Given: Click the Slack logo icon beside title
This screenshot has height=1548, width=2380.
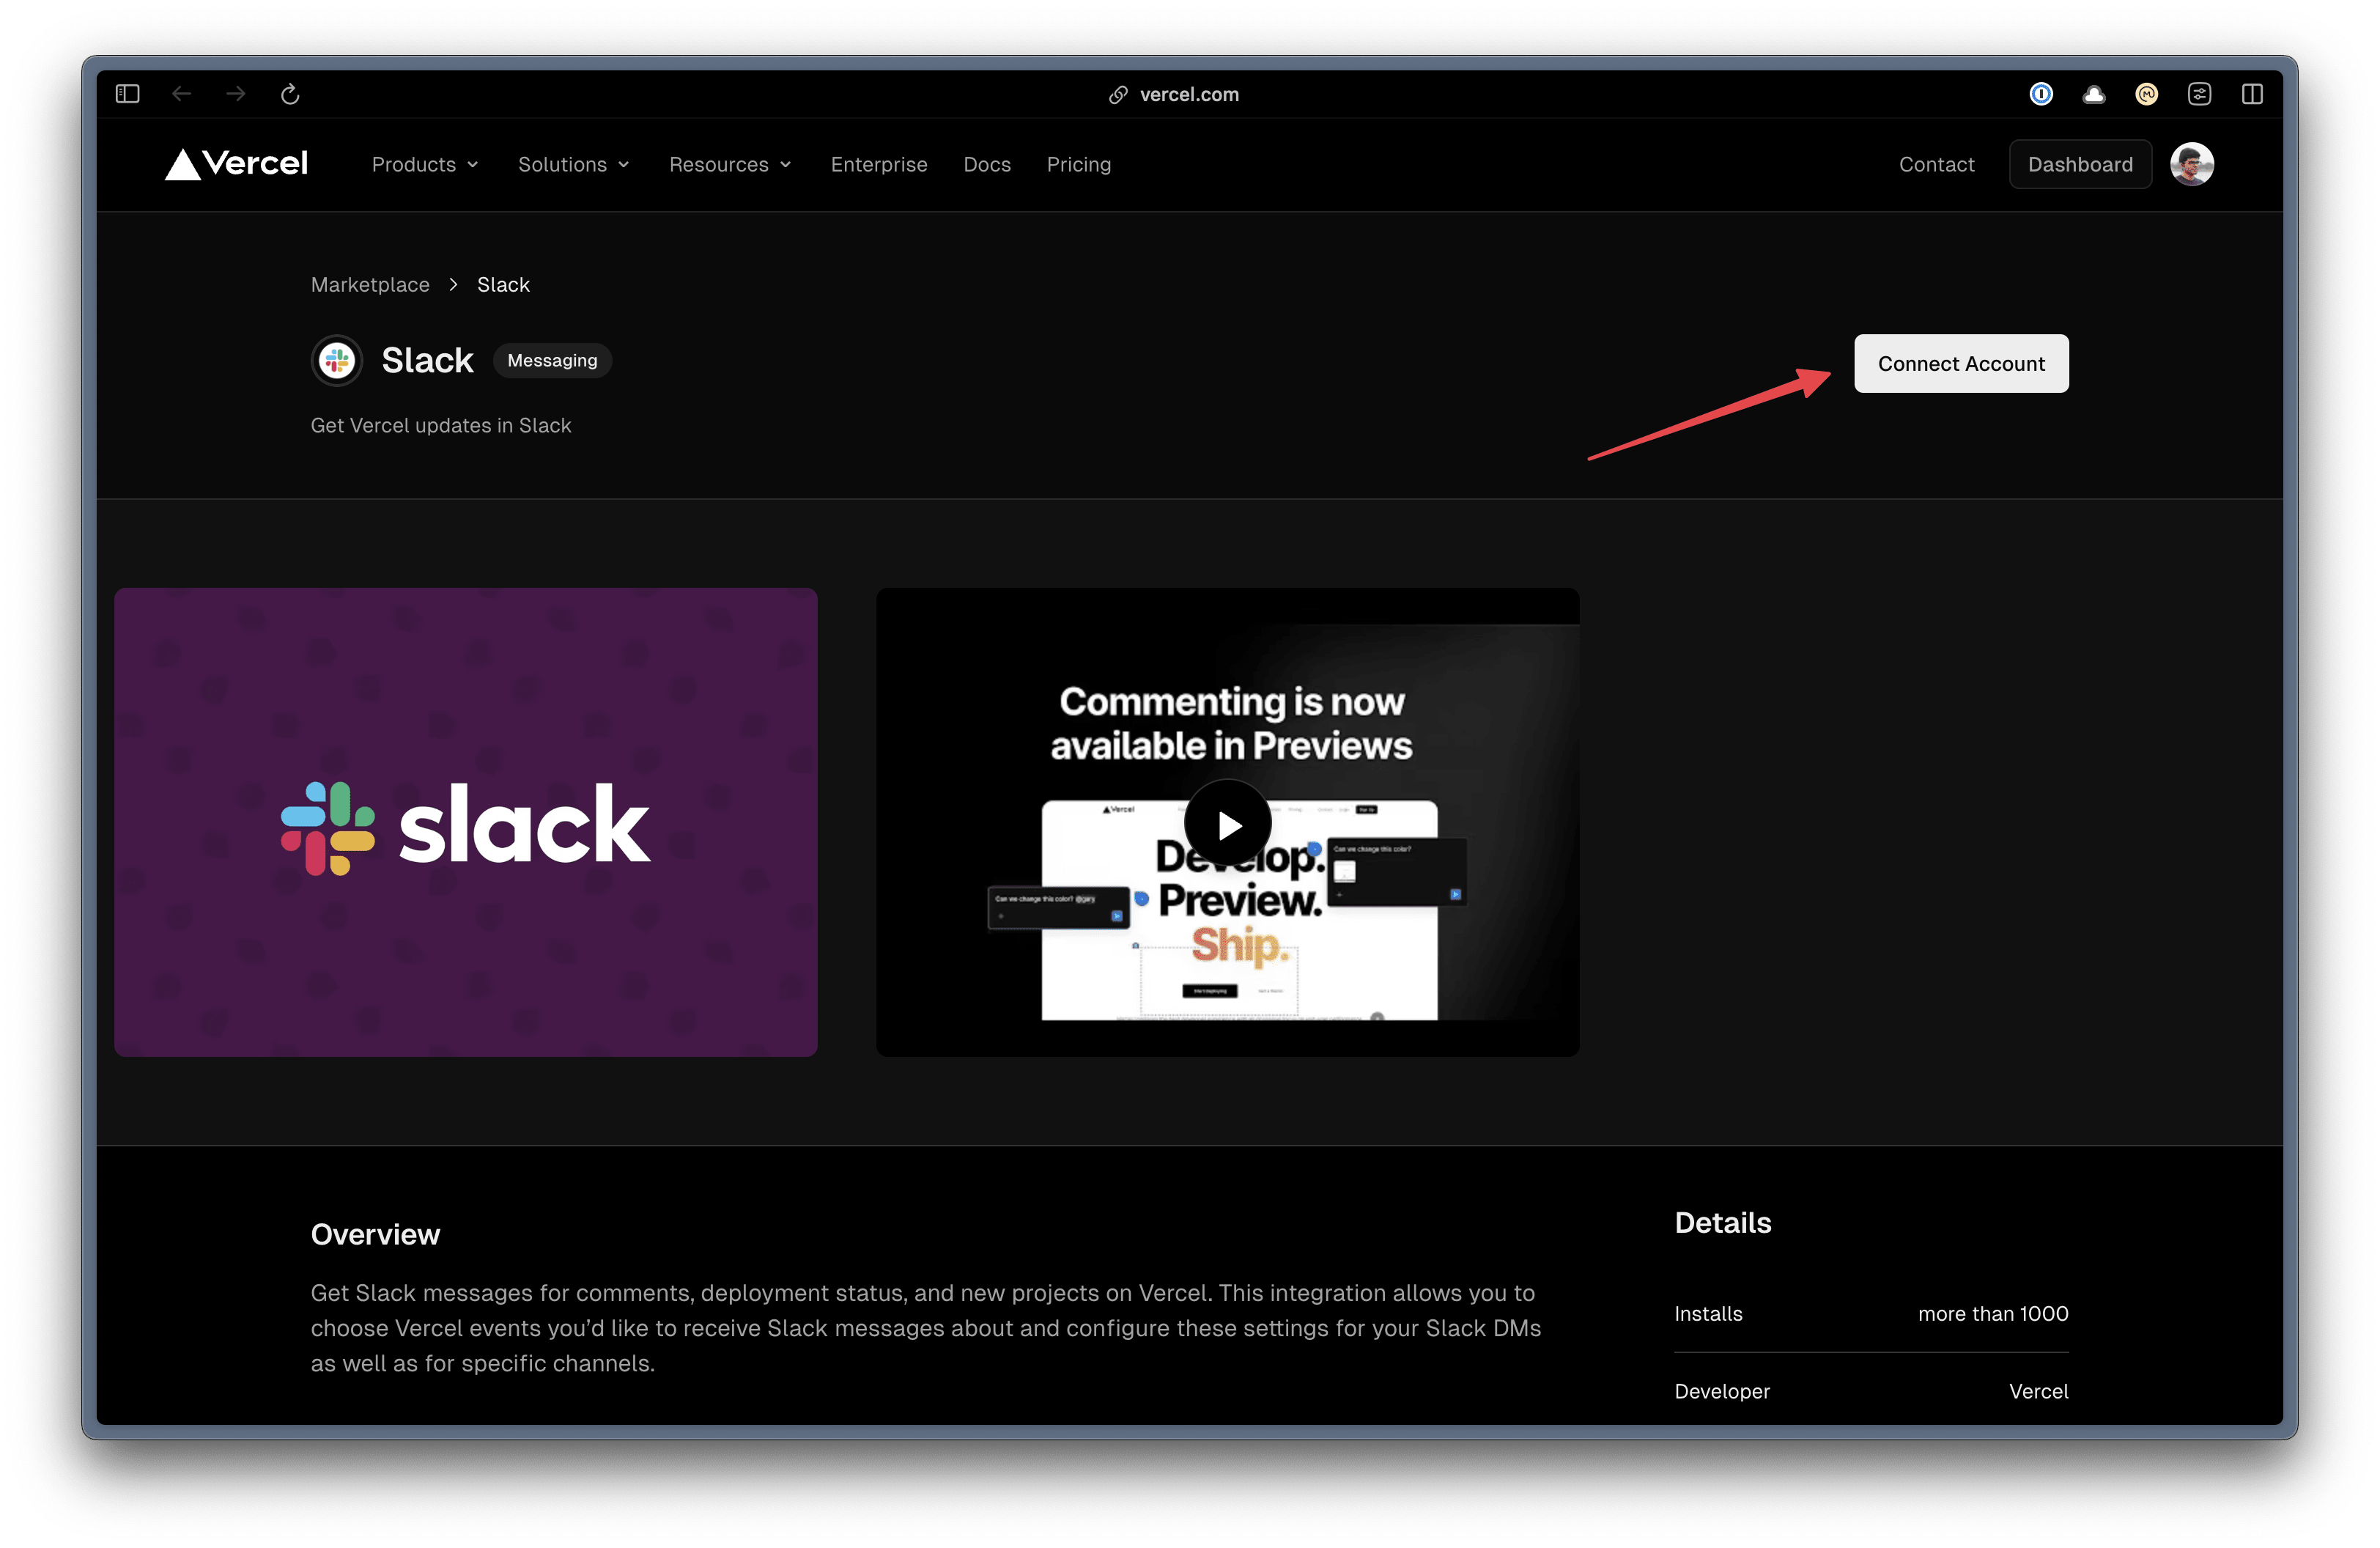Looking at the screenshot, I should [337, 360].
